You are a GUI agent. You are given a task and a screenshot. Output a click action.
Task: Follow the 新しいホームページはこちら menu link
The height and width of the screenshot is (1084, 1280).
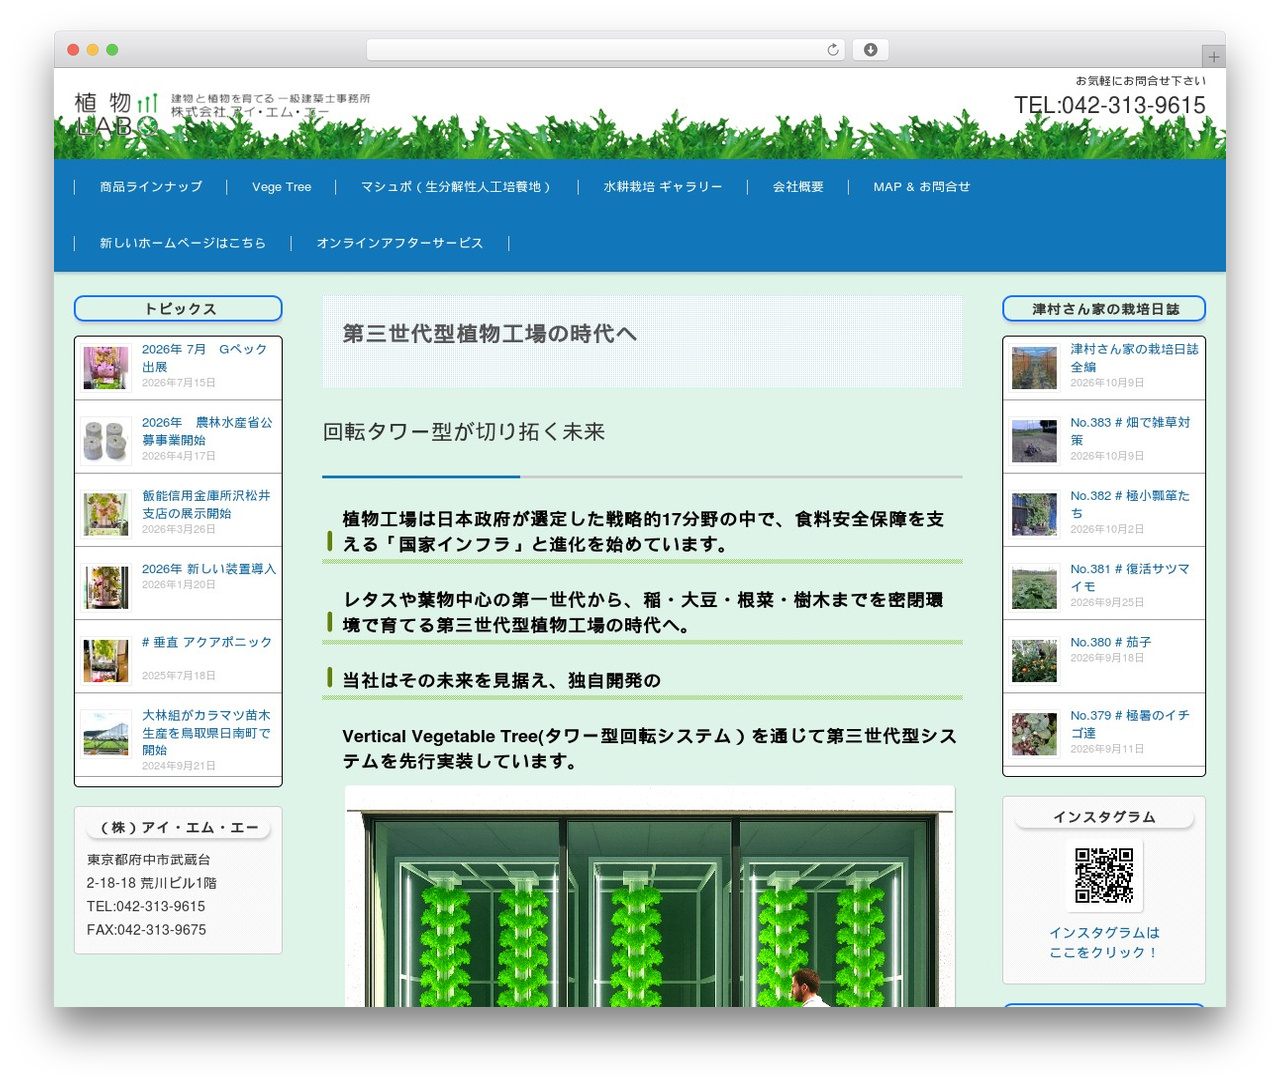click(x=183, y=243)
